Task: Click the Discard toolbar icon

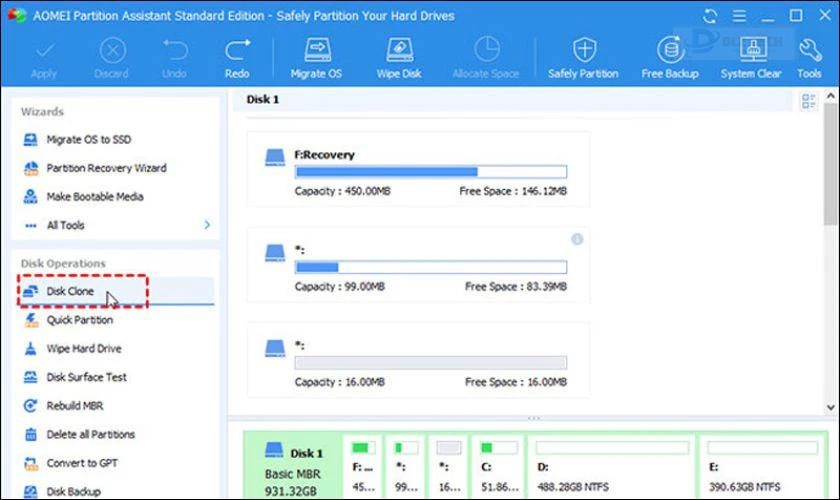Action: (112, 52)
